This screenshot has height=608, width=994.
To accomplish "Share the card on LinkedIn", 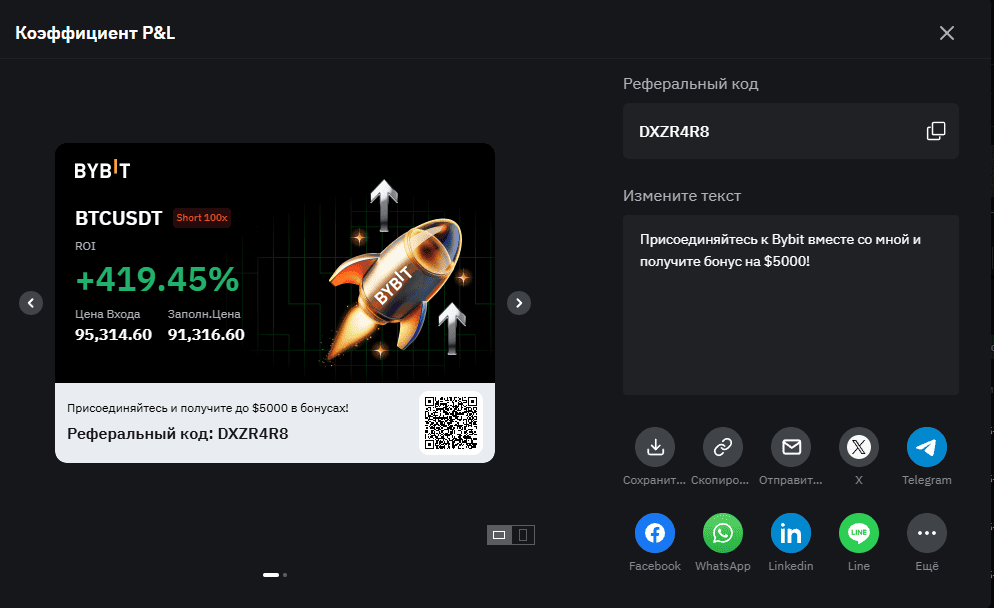I will [791, 534].
